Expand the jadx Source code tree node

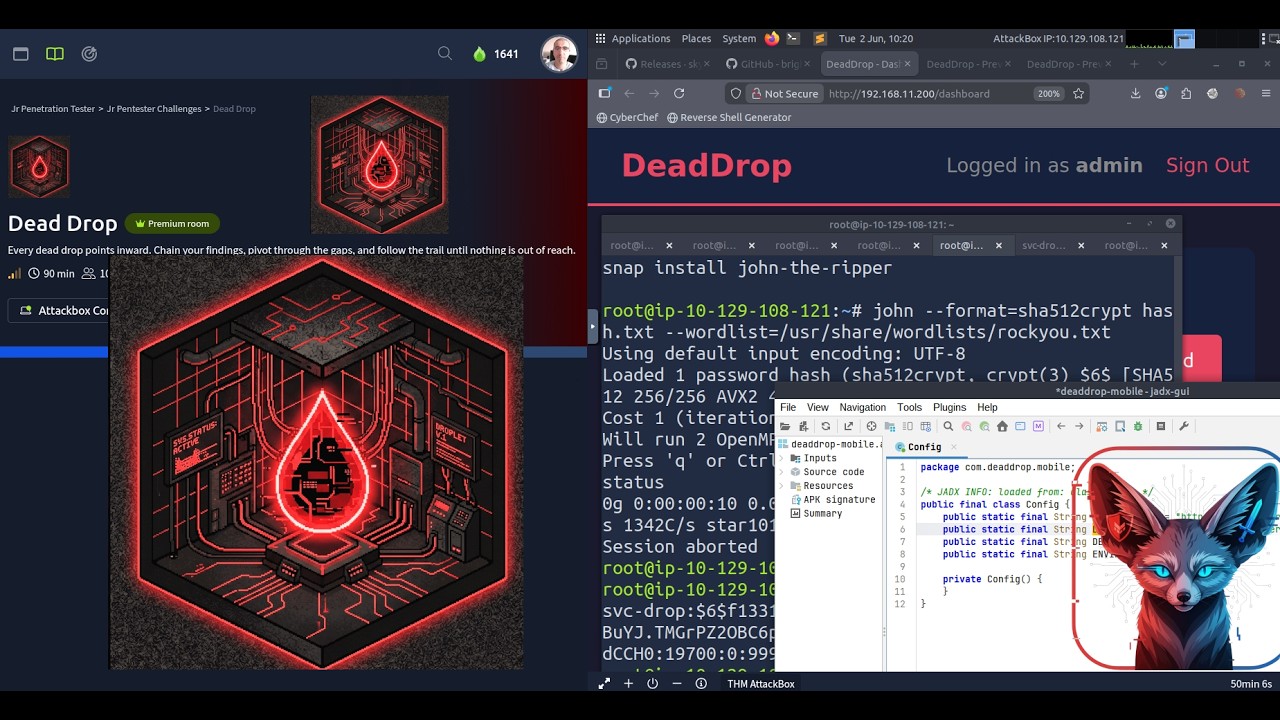pos(782,472)
